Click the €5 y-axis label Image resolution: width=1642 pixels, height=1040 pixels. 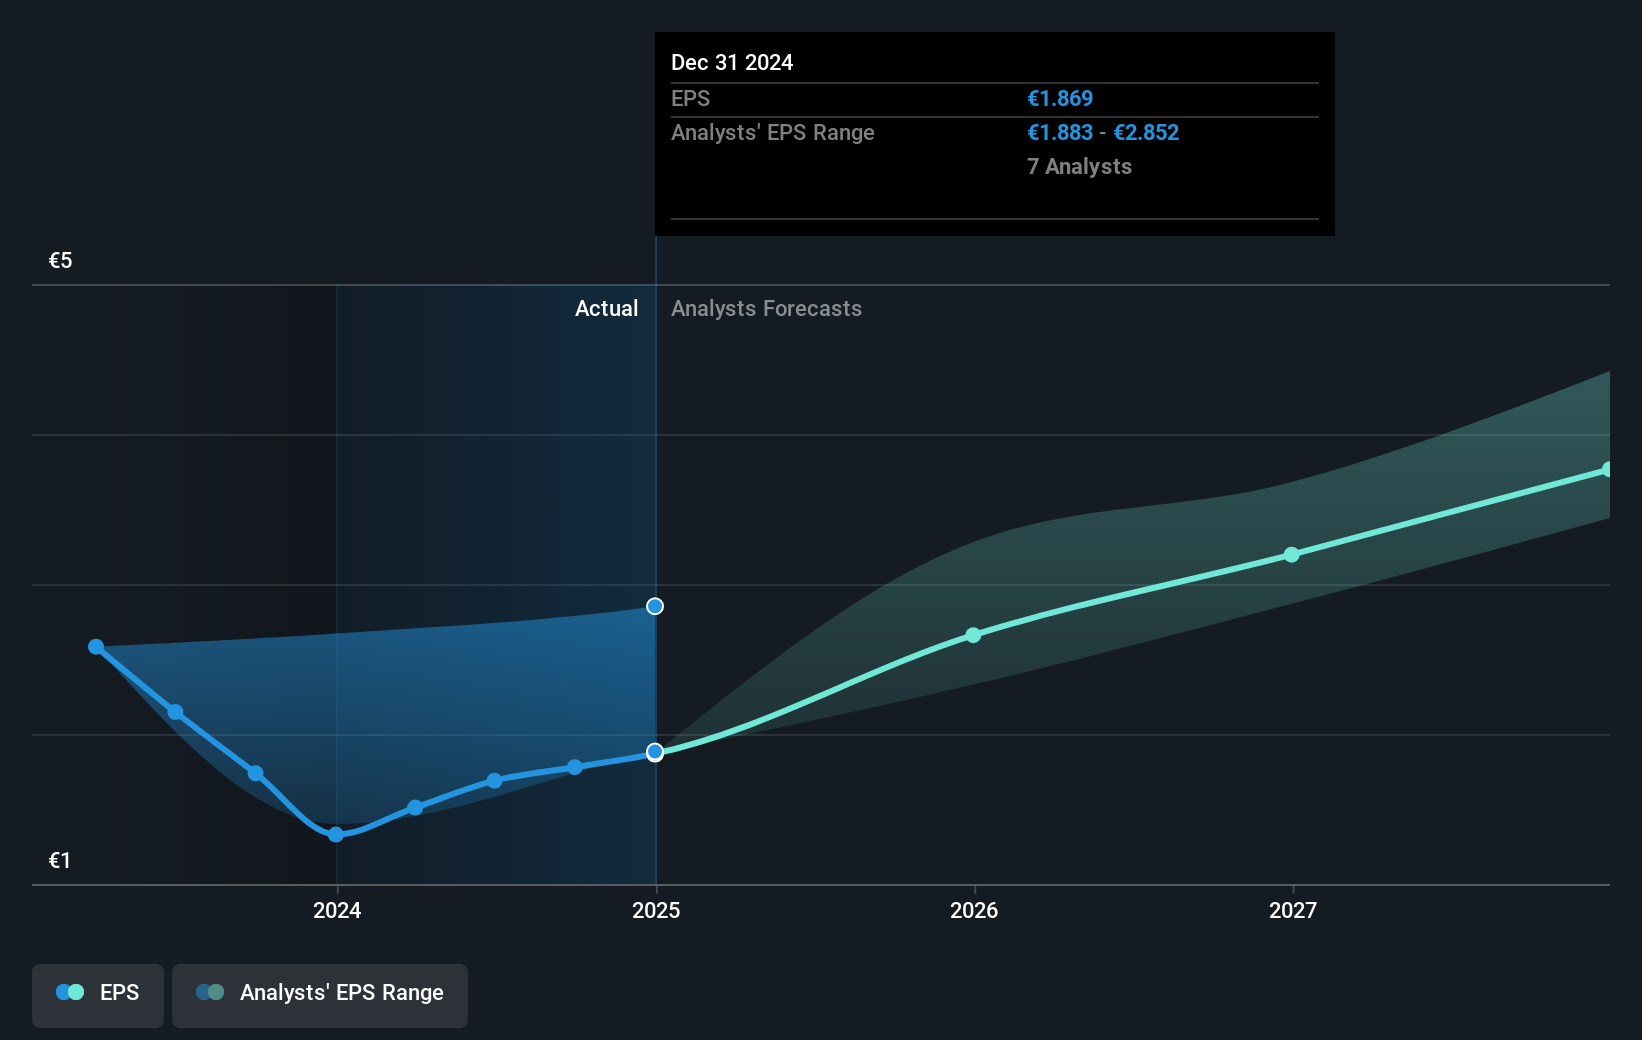tap(61, 261)
